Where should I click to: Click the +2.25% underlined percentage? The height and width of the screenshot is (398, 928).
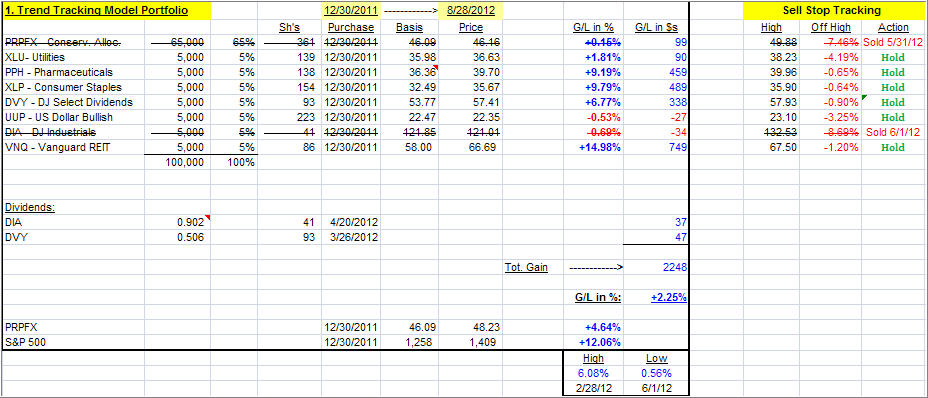669,297
